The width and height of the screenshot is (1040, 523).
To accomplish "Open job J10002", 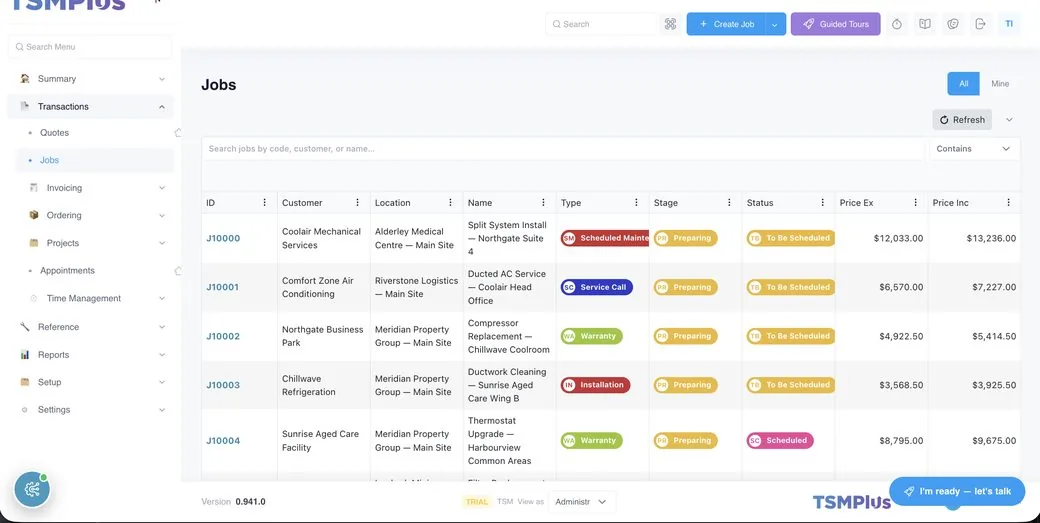I will click(x=223, y=336).
